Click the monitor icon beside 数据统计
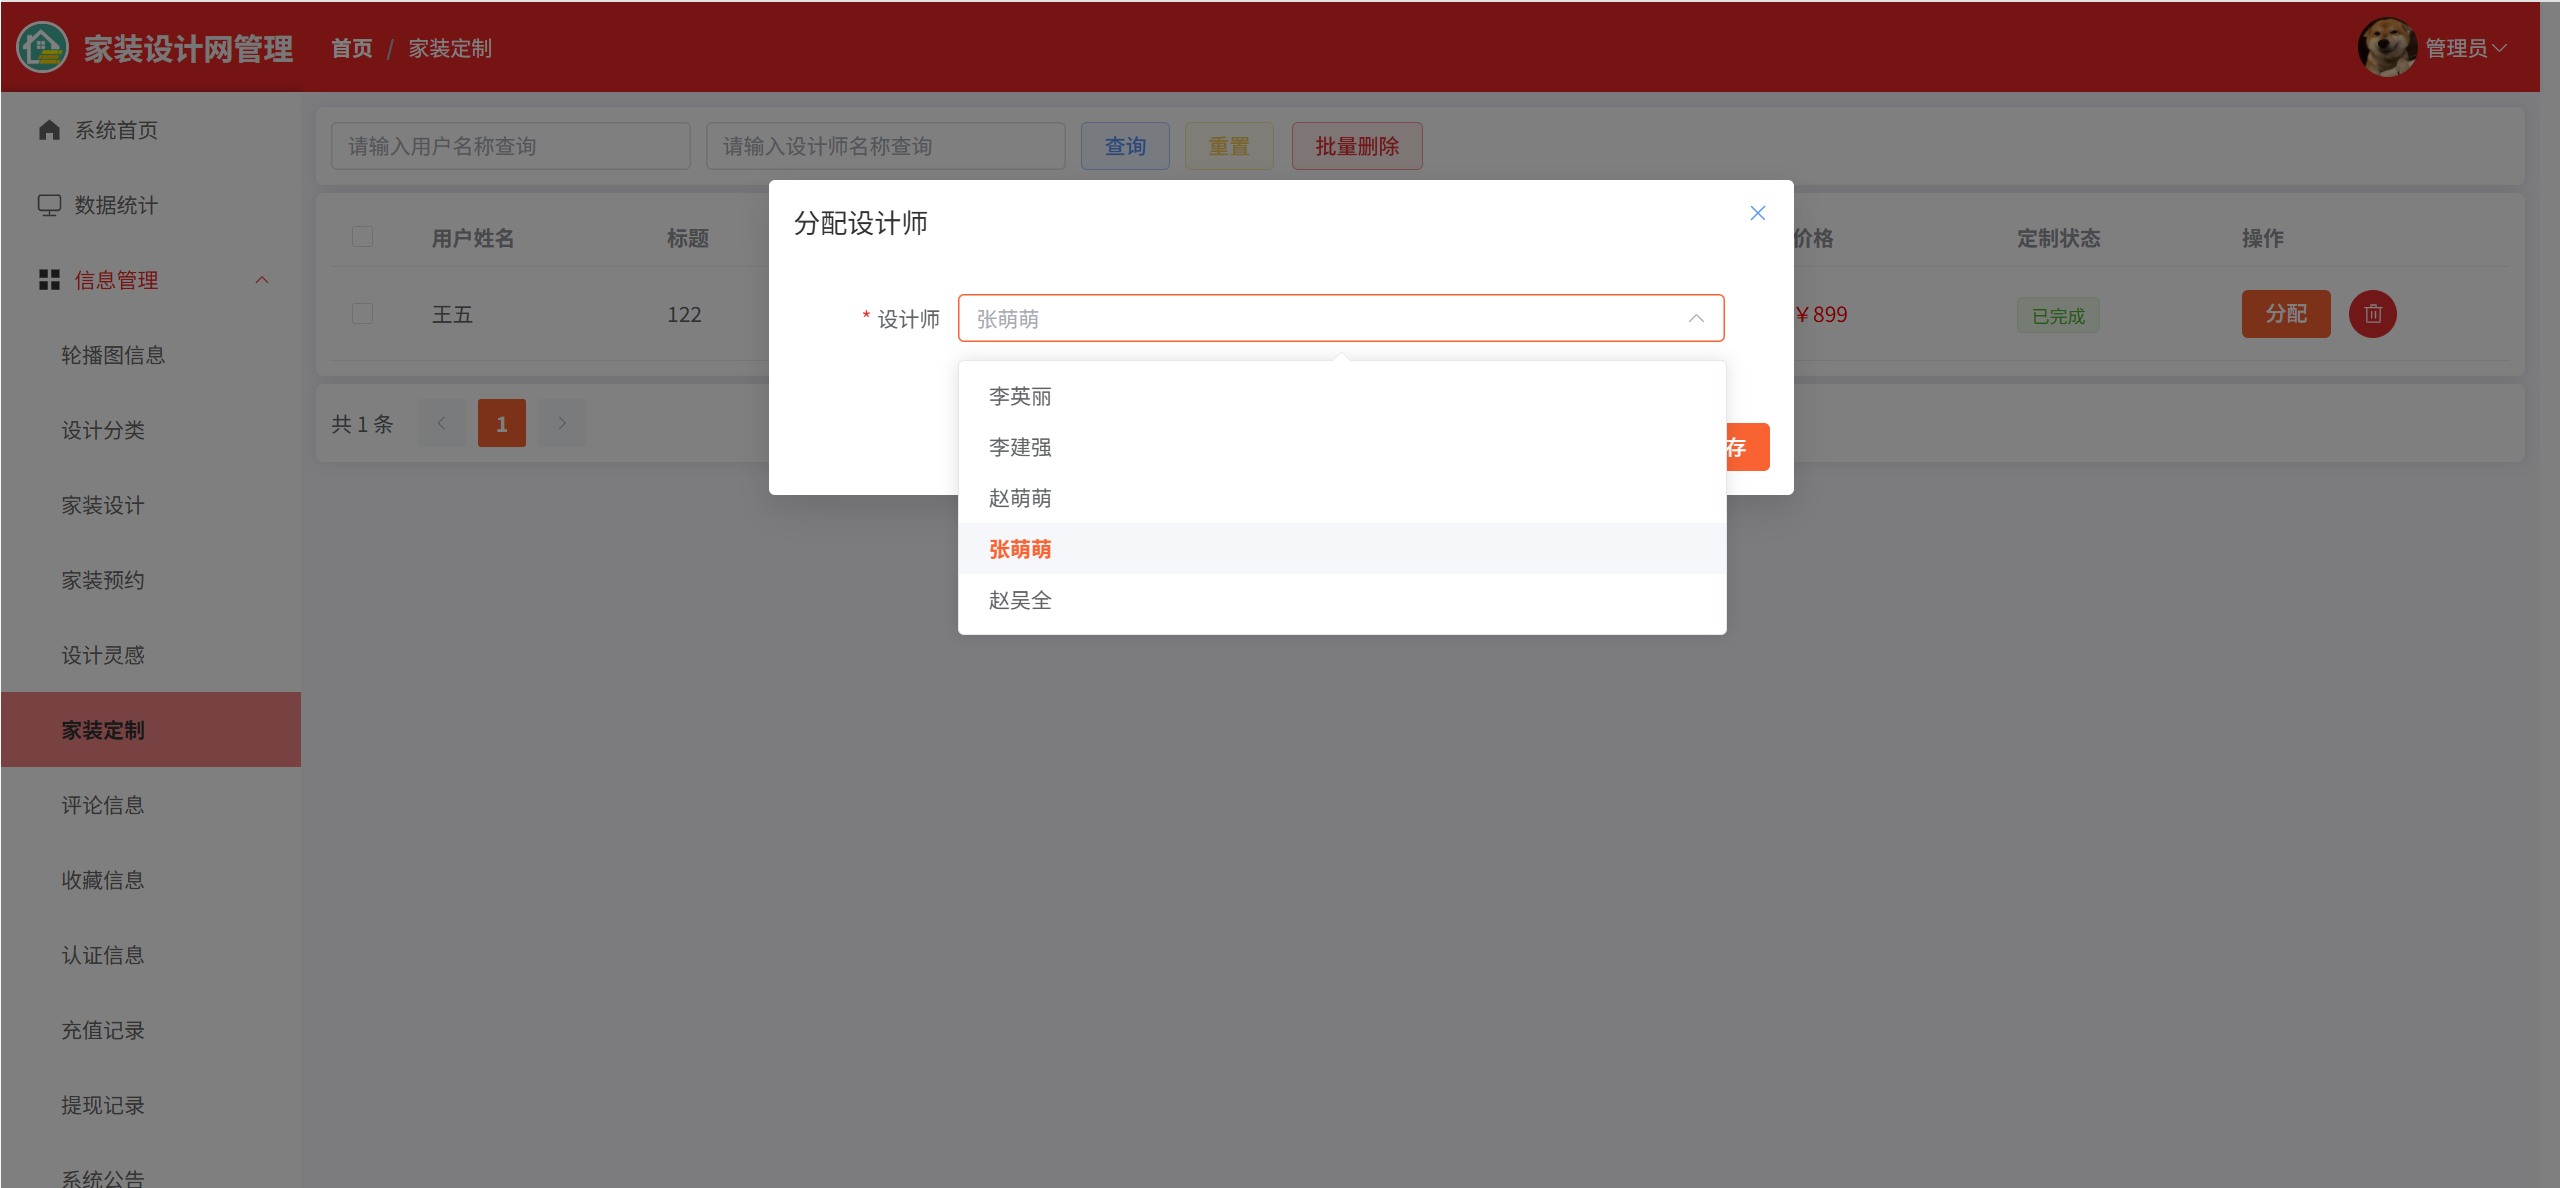 (49, 205)
